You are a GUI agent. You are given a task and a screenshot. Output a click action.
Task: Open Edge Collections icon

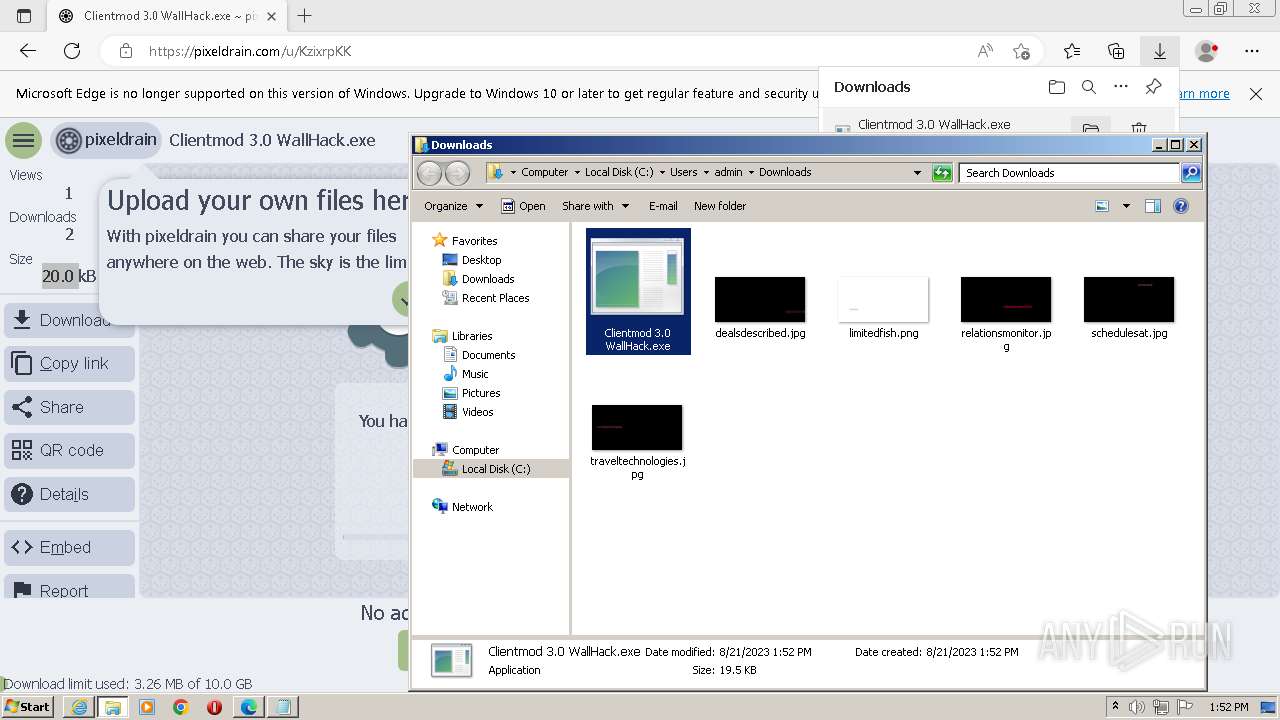pyautogui.click(x=1116, y=51)
